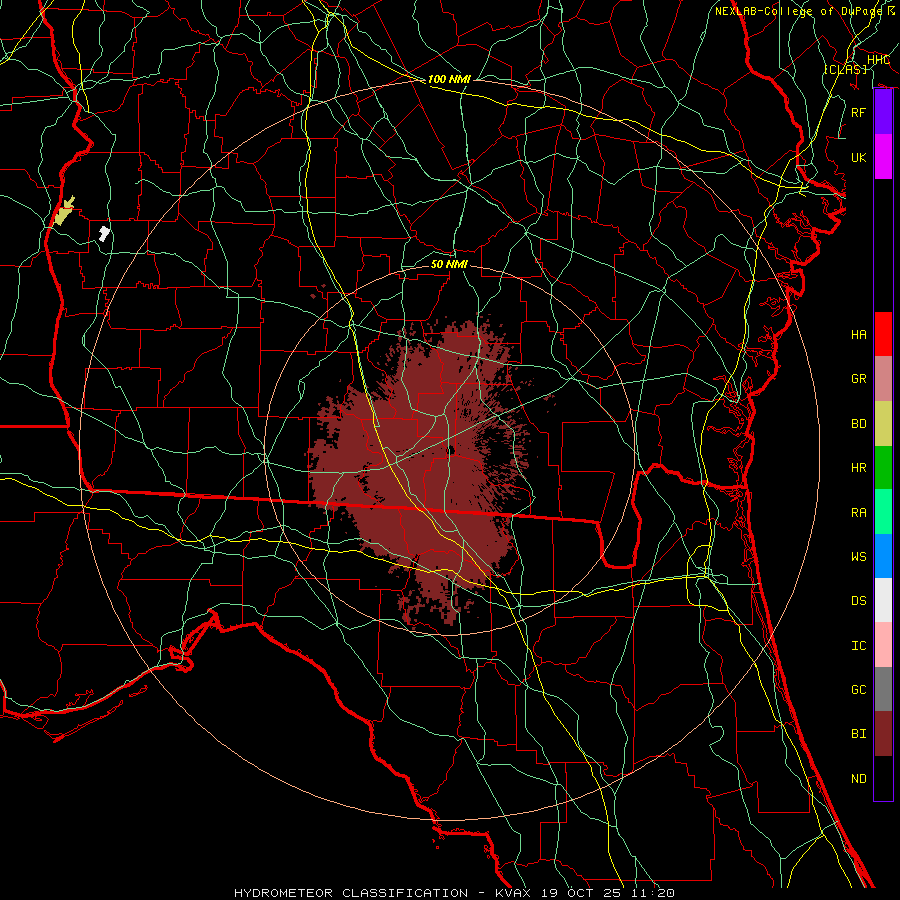The image size is (900, 900).
Task: Click the ND black legend swatch
Action: [883, 778]
